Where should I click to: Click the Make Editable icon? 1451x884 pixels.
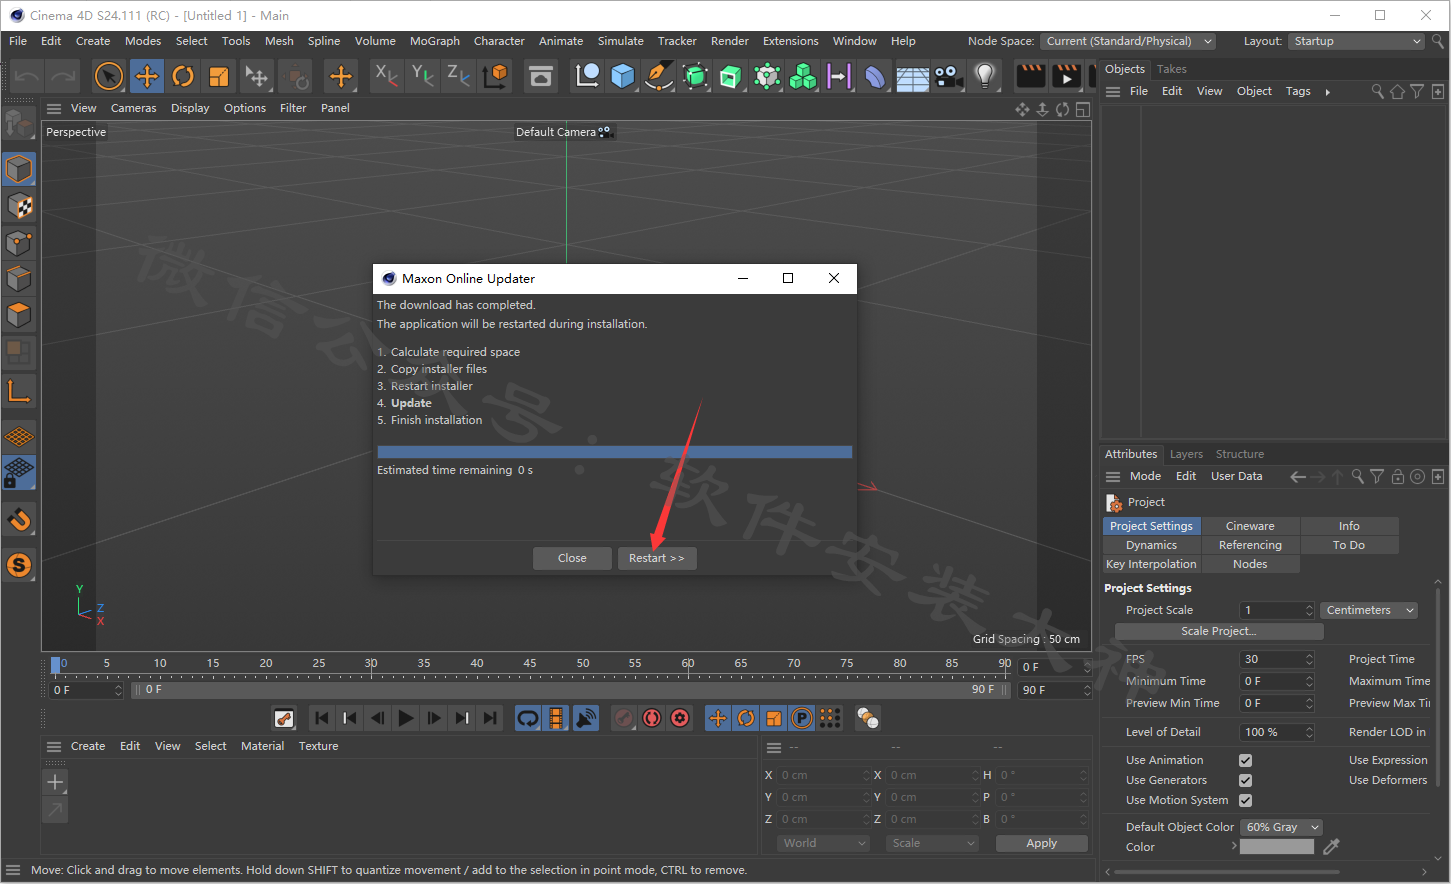[x=19, y=123]
